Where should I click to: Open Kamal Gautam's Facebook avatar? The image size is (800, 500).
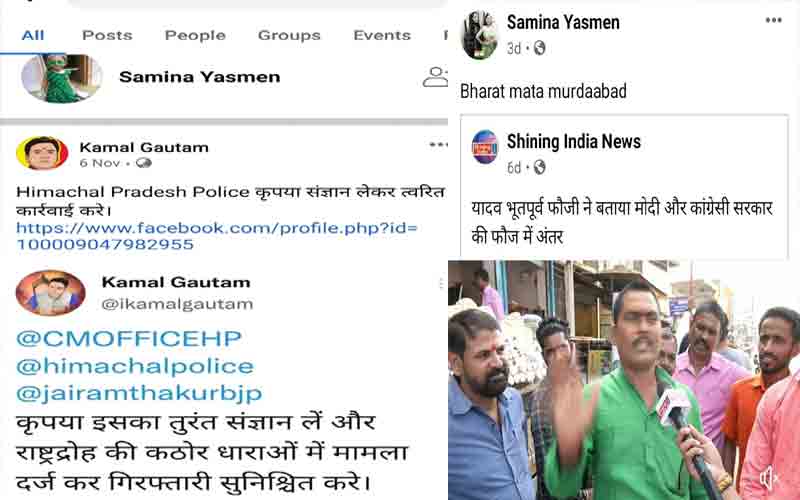pos(42,153)
